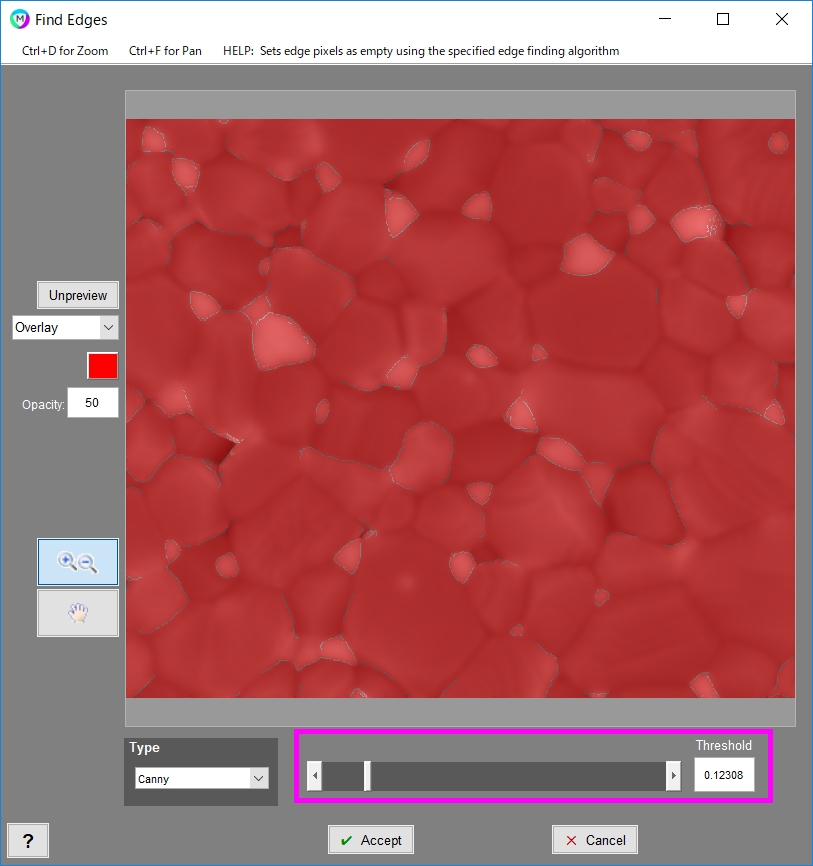Select the Zoom magnifier tool
The image size is (813, 866).
(78, 562)
